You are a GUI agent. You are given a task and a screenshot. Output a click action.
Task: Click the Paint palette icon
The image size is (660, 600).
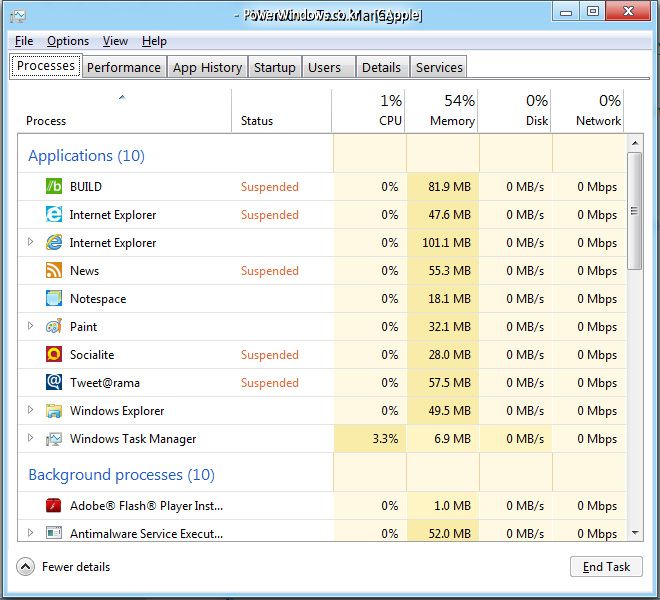point(54,326)
